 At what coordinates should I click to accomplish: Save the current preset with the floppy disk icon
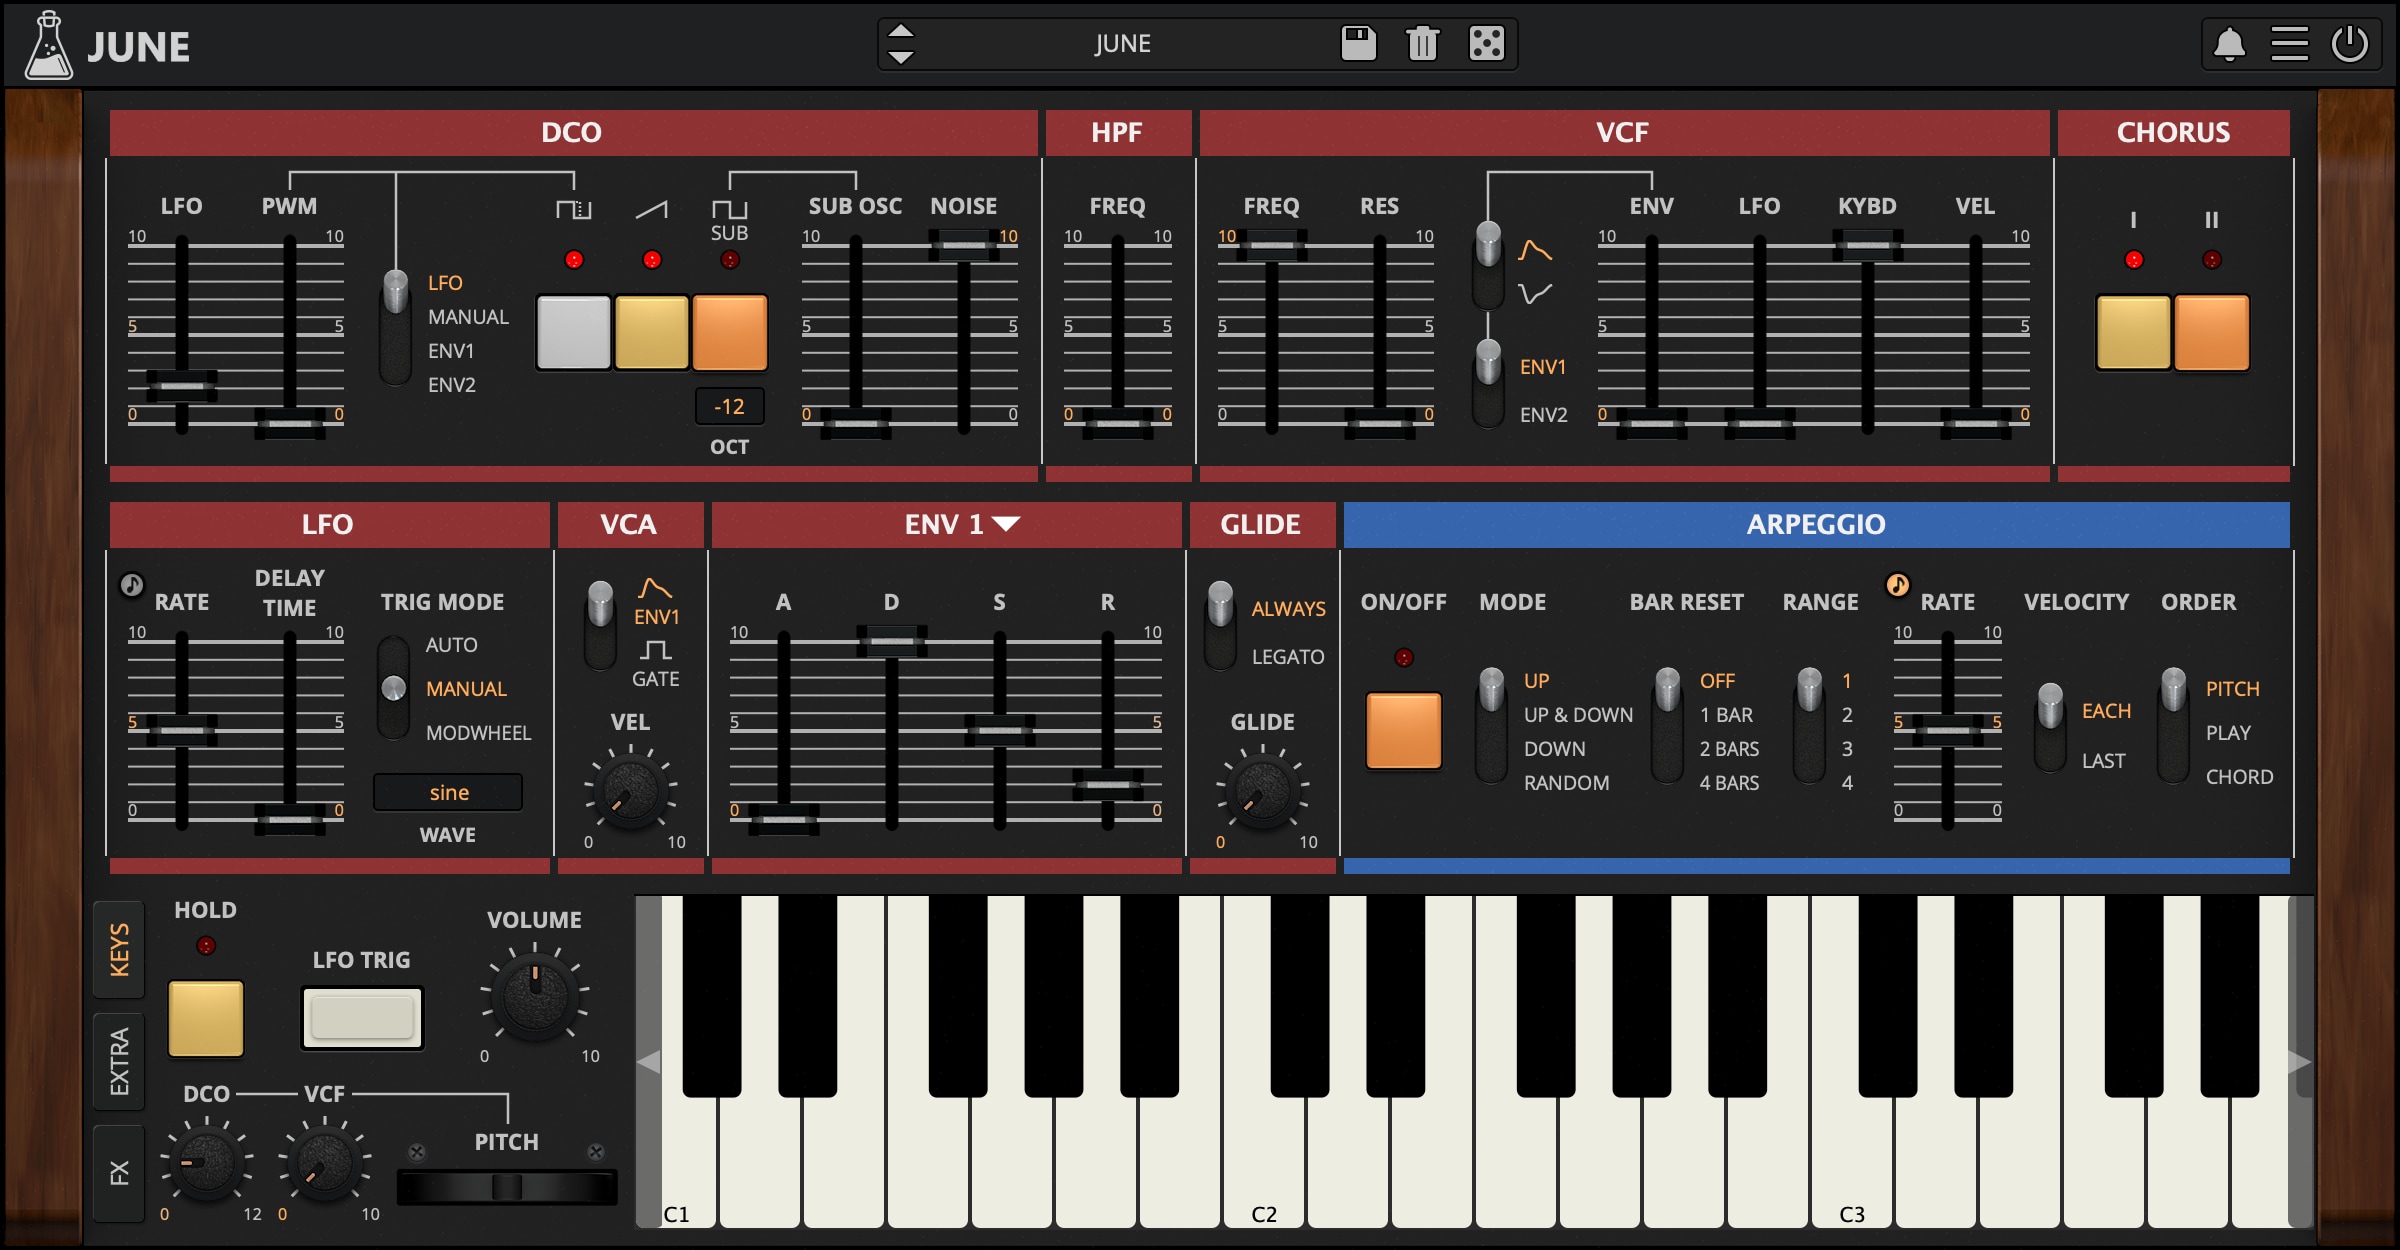pyautogui.click(x=1359, y=44)
